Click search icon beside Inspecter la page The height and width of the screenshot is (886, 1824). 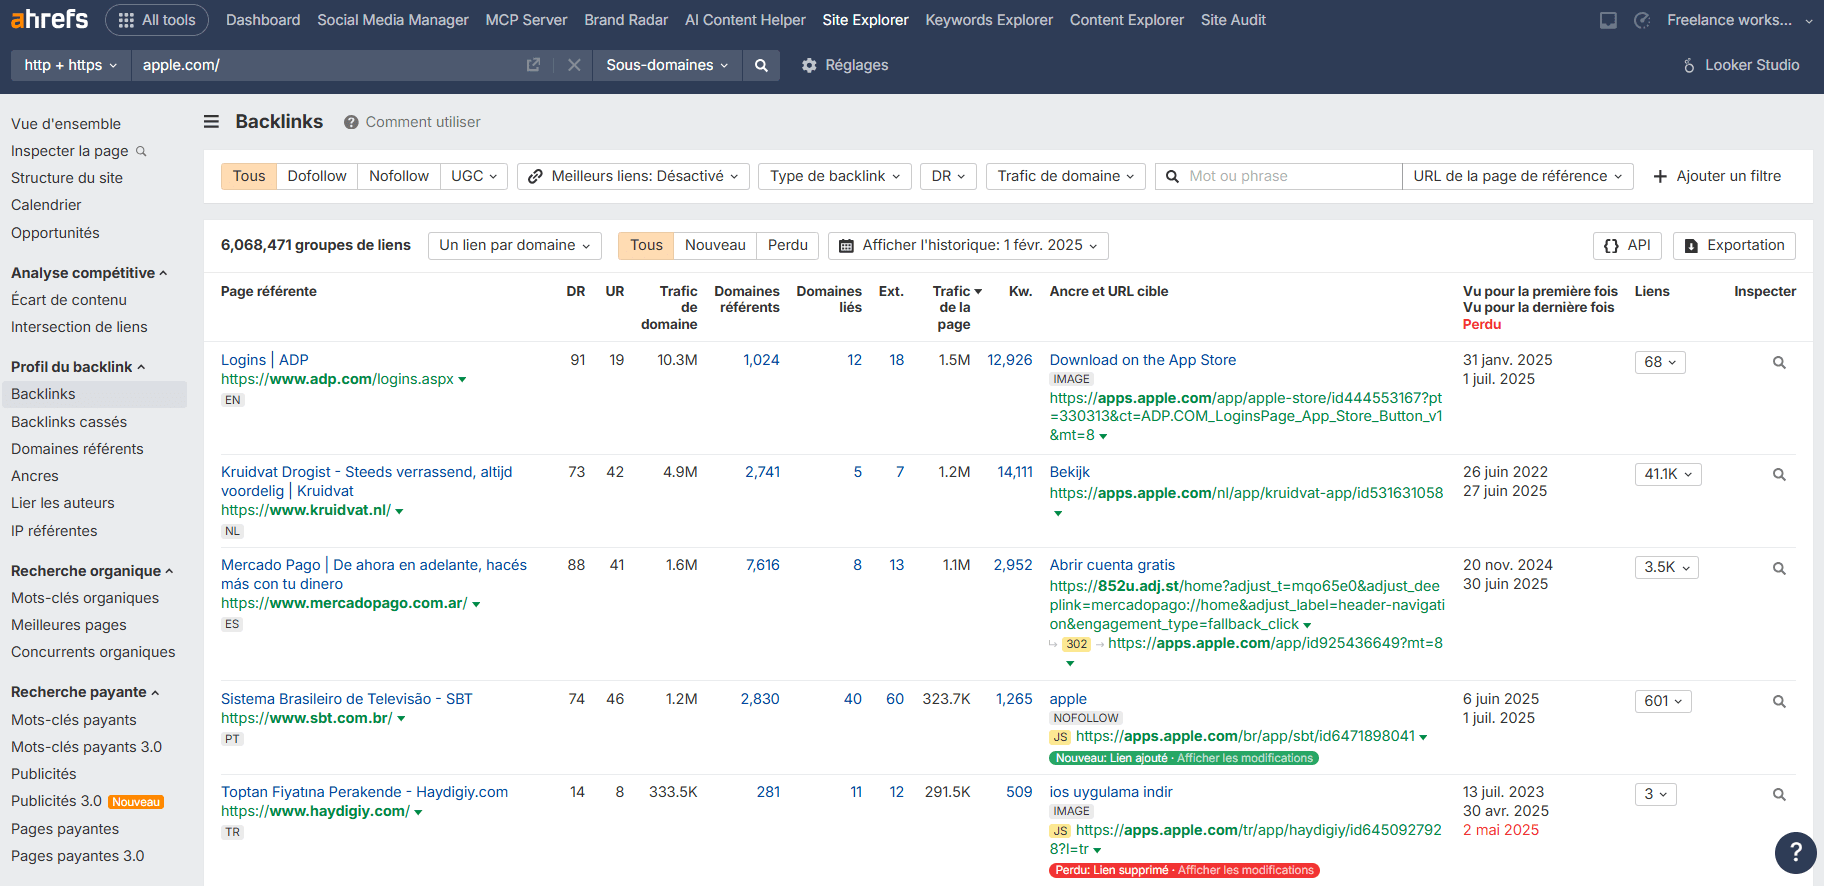coord(141,151)
